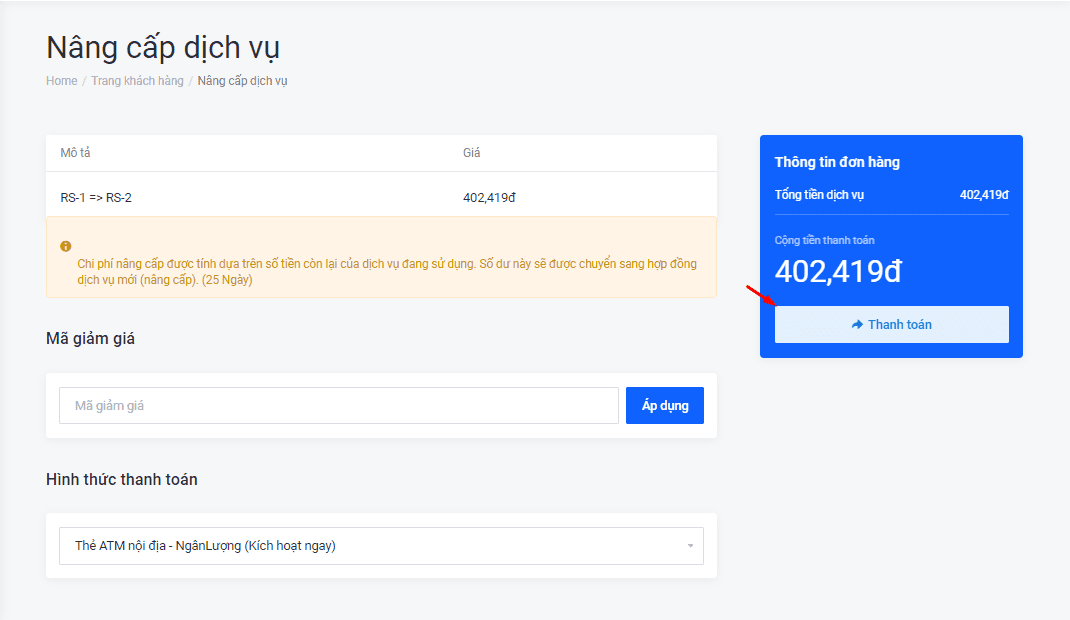This screenshot has height=620, width=1070.
Task: Click the large 402,419đ total amount
Action: pyautogui.click(x=838, y=271)
